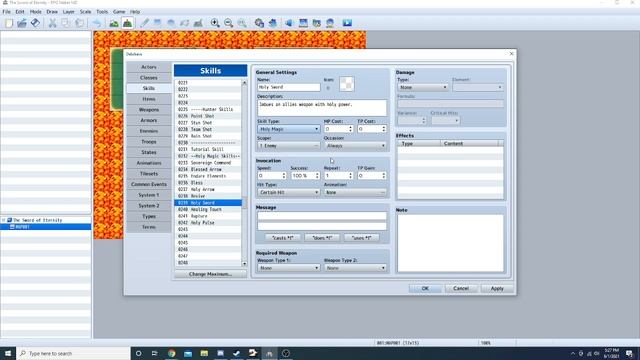
Task: Open the Animation selector
Action: pos(355,192)
